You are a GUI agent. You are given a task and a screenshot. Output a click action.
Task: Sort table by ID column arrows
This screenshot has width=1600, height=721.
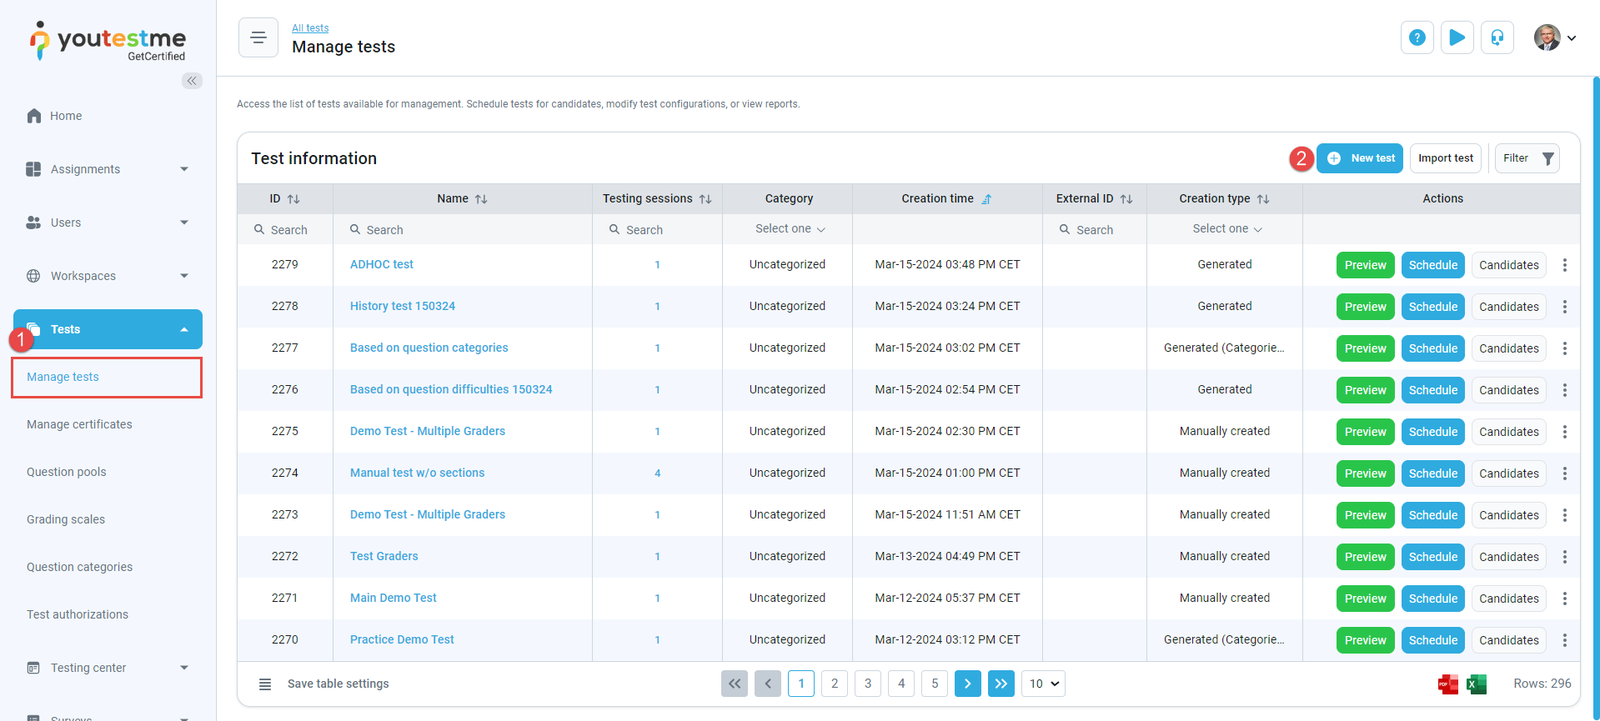coord(293,199)
